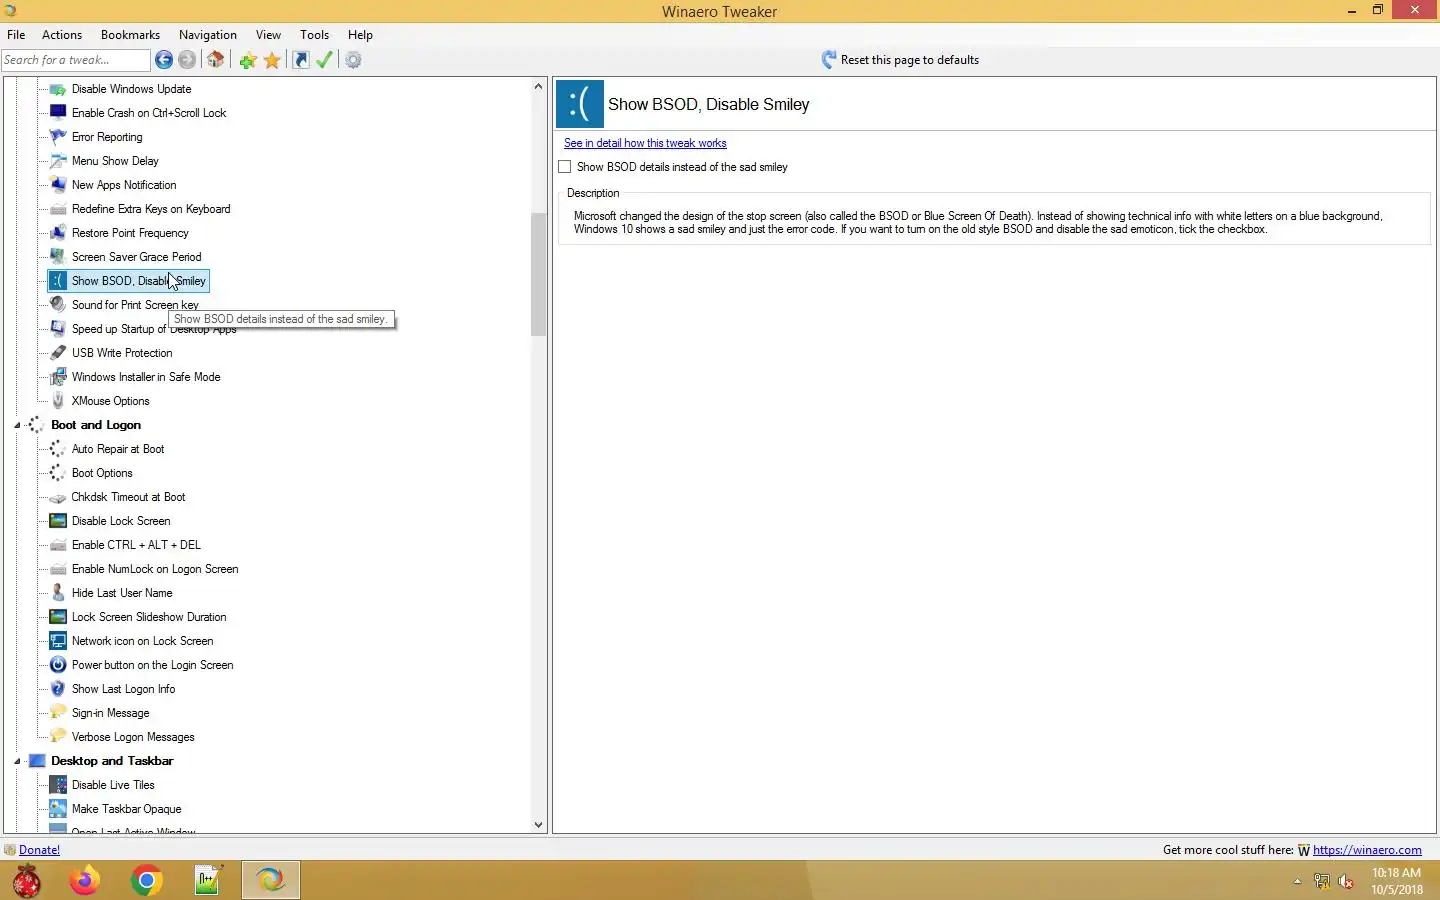The width and height of the screenshot is (1440, 900).
Task: Click the Disable Live Tiles icon
Action: [x=58, y=785]
